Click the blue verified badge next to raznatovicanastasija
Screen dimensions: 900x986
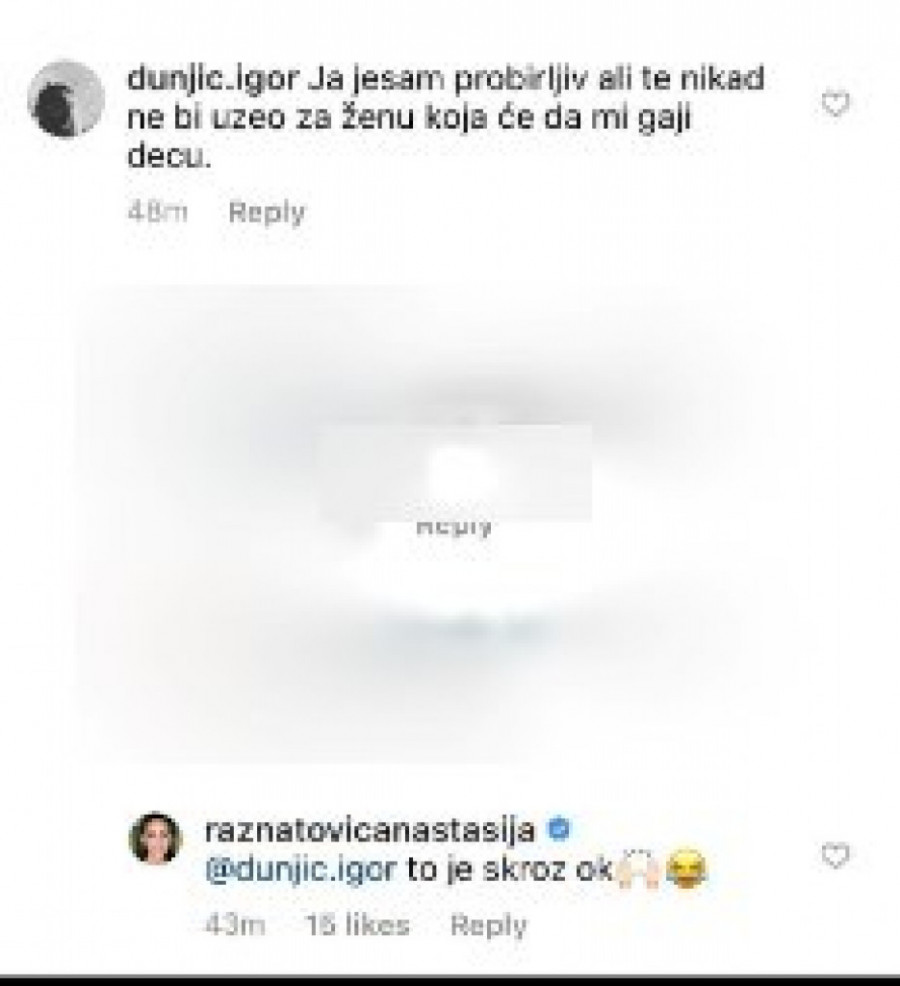coord(559,829)
